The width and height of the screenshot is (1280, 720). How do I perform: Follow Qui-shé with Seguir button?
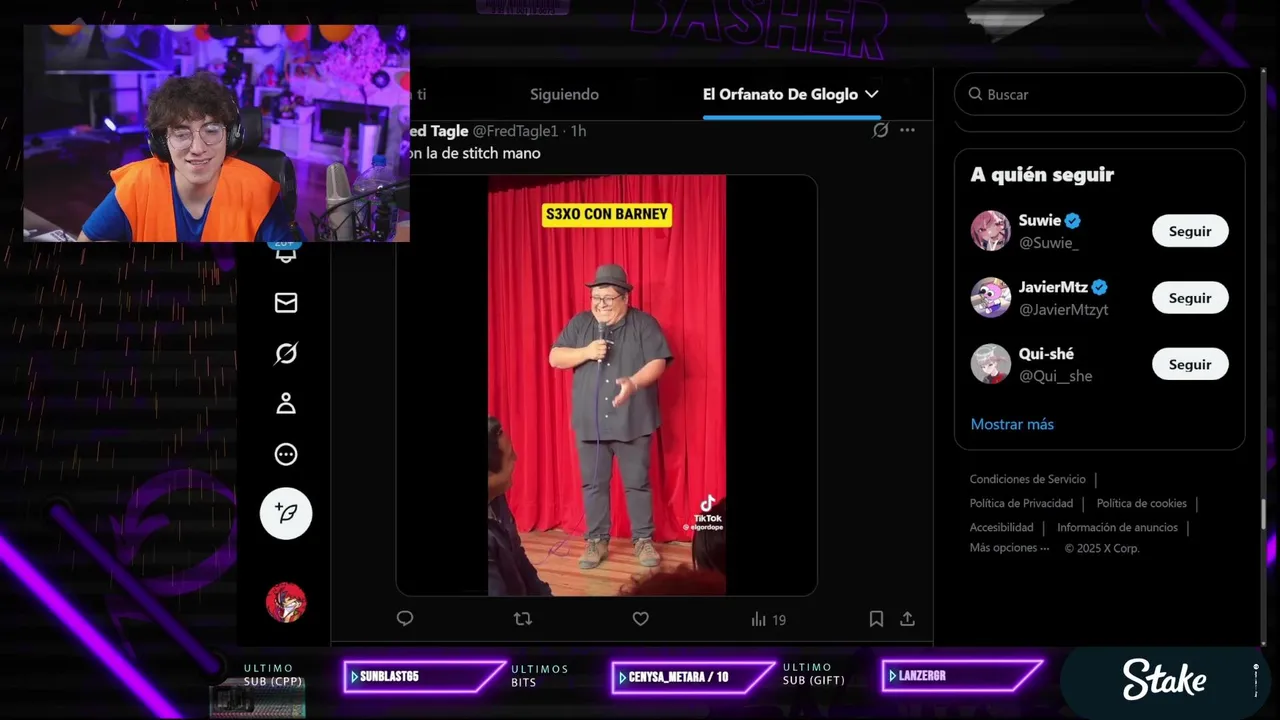coord(1190,364)
